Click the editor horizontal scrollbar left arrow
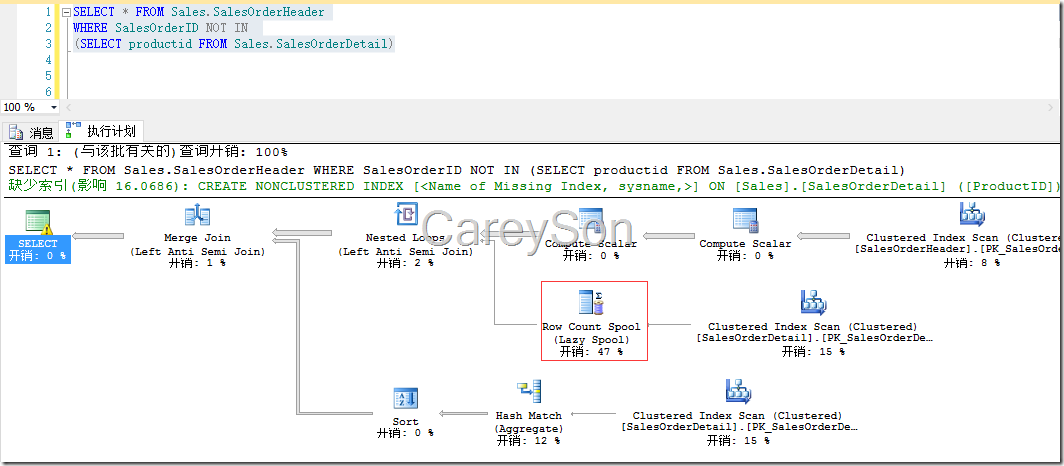1064x466 pixels. 69,107
